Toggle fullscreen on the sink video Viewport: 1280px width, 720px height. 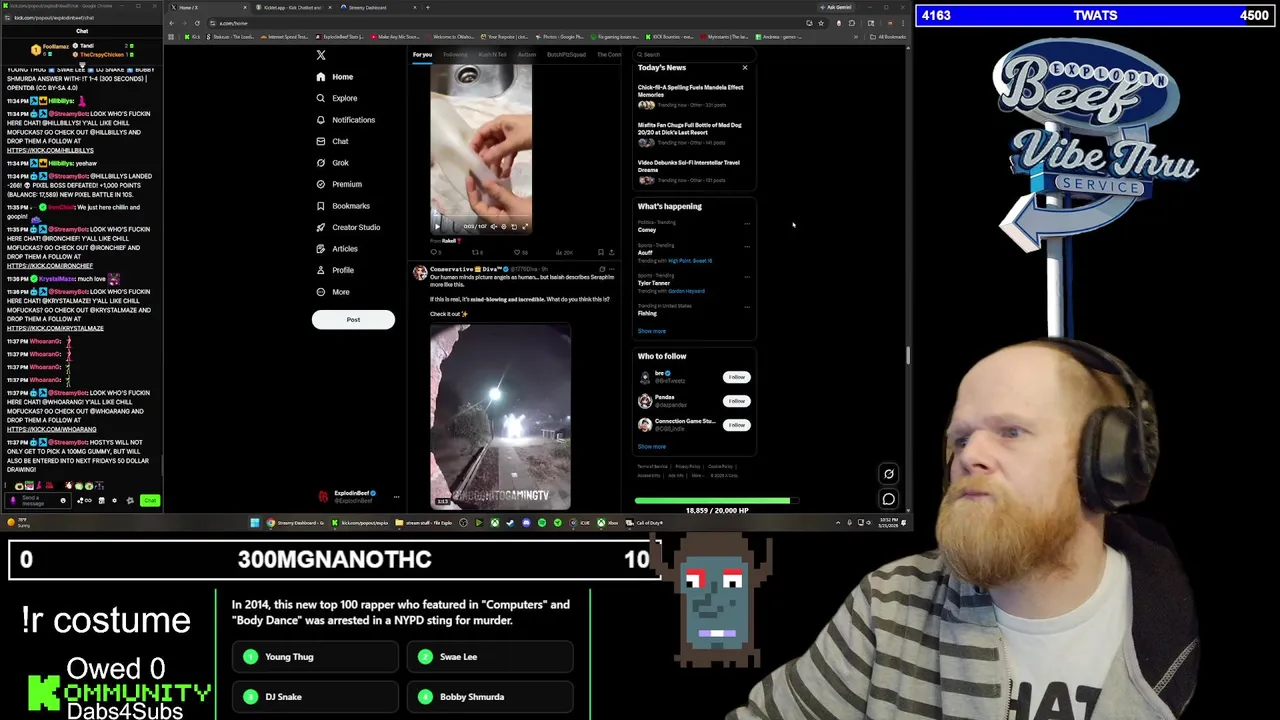coord(524,227)
